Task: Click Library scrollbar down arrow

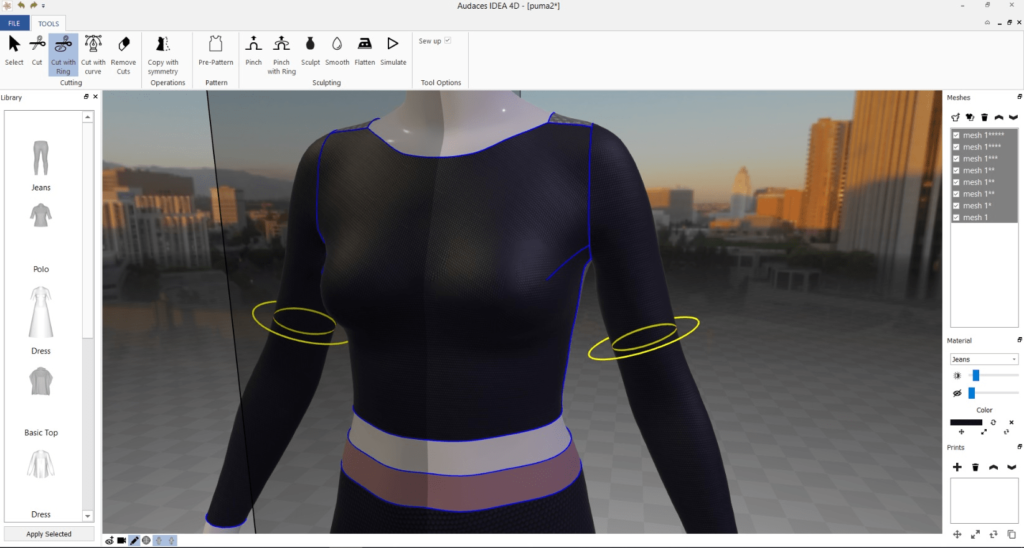Action: pos(88,516)
